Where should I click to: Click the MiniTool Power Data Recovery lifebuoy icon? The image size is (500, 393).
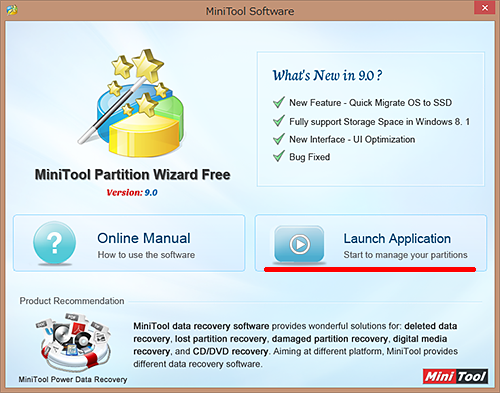pyautogui.click(x=73, y=342)
